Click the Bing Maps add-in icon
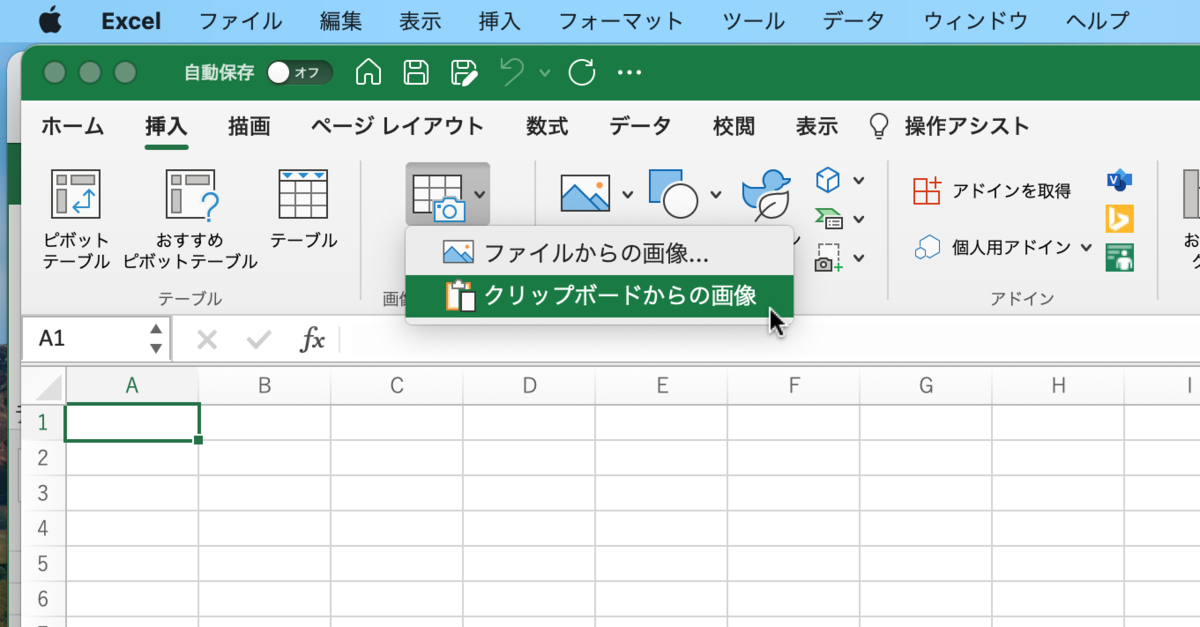This screenshot has height=627, width=1200. (1119, 218)
